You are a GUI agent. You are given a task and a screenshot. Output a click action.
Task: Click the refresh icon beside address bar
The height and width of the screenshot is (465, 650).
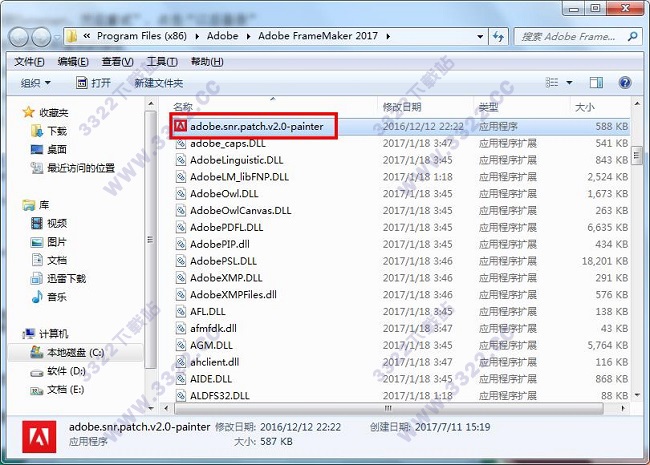499,37
